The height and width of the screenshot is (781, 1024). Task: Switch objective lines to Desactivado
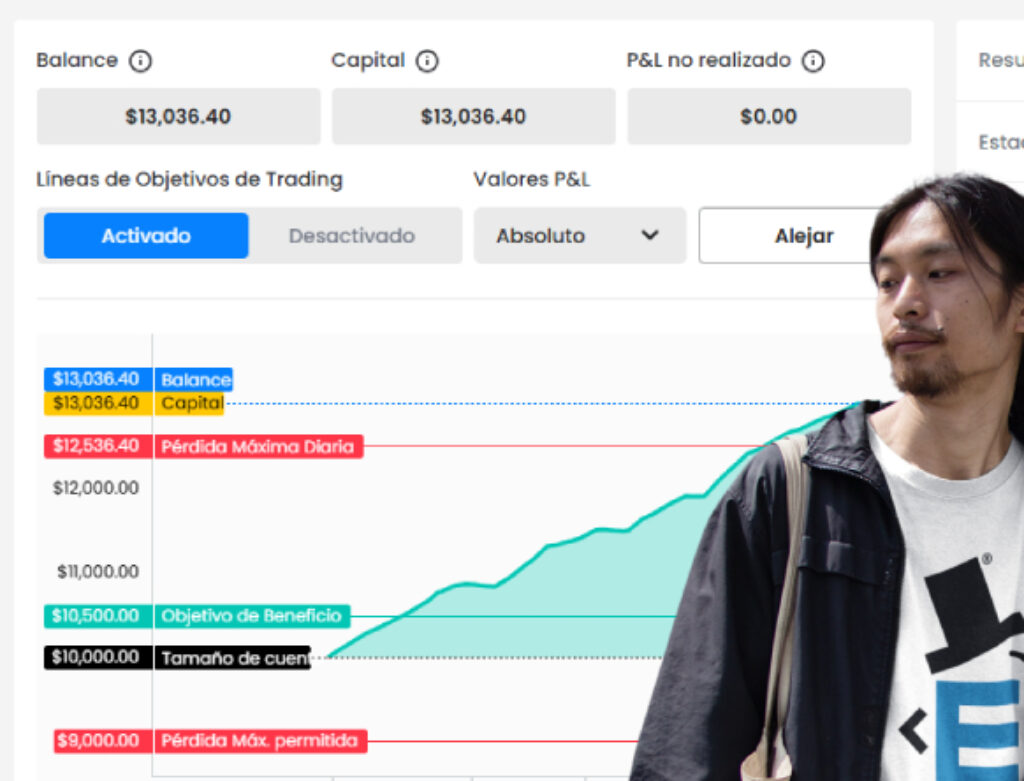point(351,236)
